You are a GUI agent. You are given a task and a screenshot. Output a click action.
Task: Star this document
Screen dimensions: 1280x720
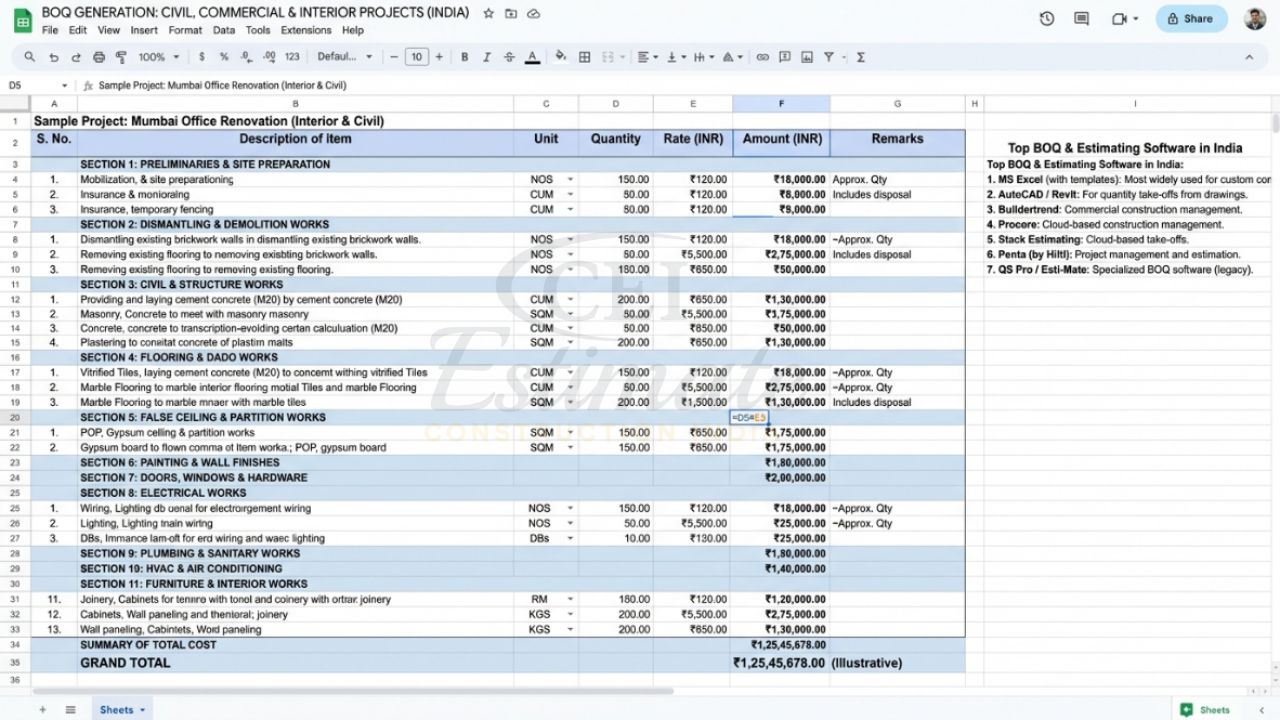coord(488,13)
